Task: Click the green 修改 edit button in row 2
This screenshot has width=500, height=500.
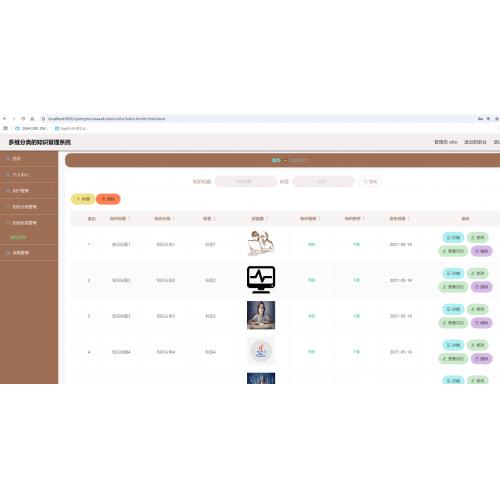Action: tap(478, 273)
